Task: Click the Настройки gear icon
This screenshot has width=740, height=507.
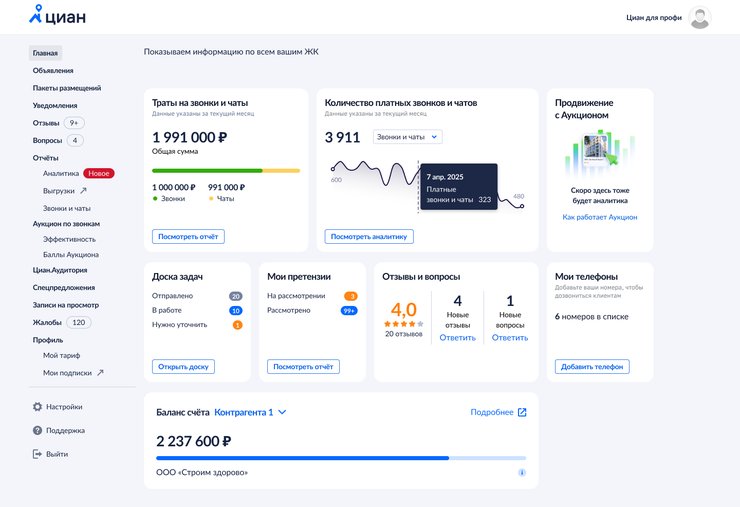Action: (x=37, y=407)
